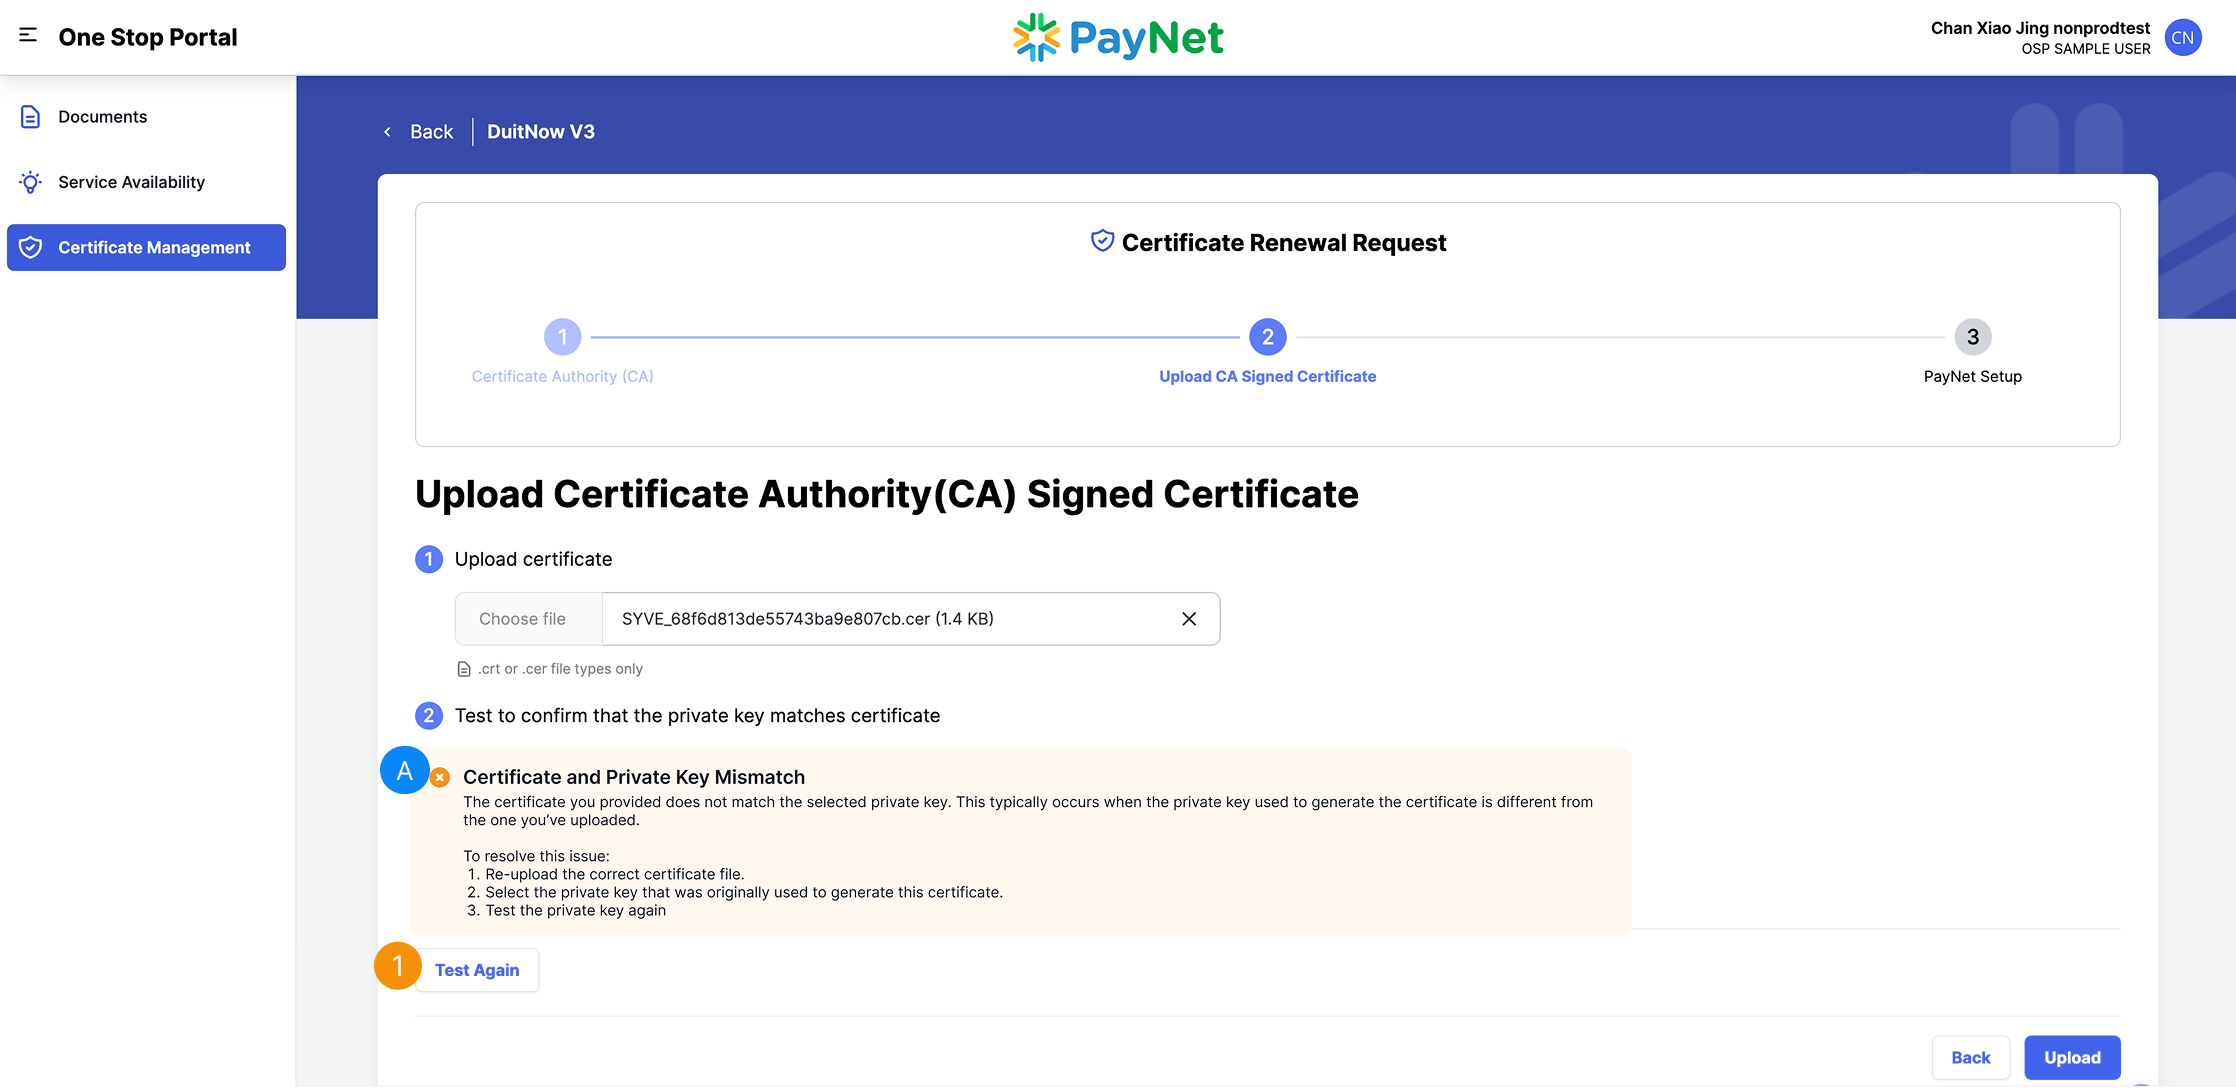
Task: Click the file type hint document icon
Action: coord(464,668)
